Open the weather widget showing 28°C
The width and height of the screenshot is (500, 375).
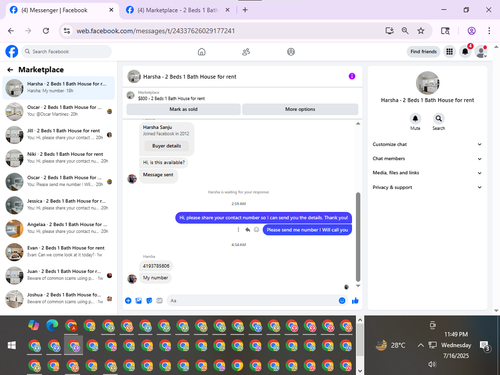(x=390, y=345)
